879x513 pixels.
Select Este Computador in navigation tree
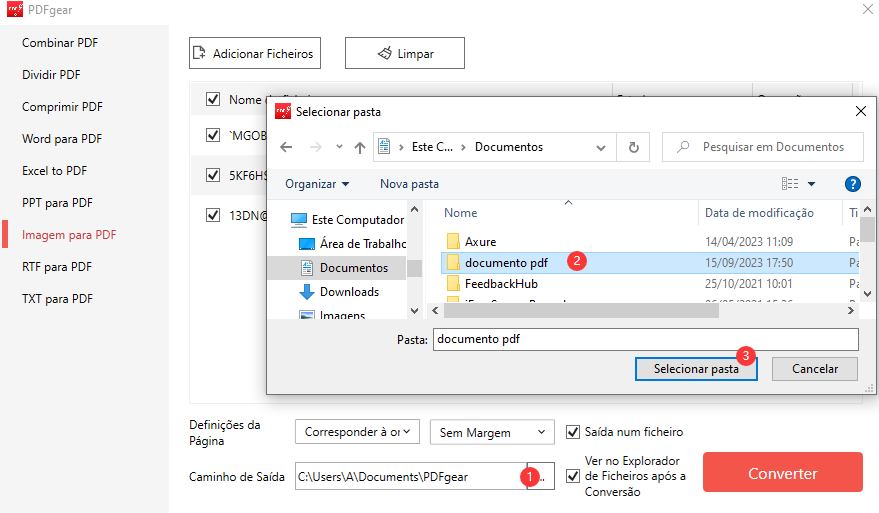tap(348, 220)
